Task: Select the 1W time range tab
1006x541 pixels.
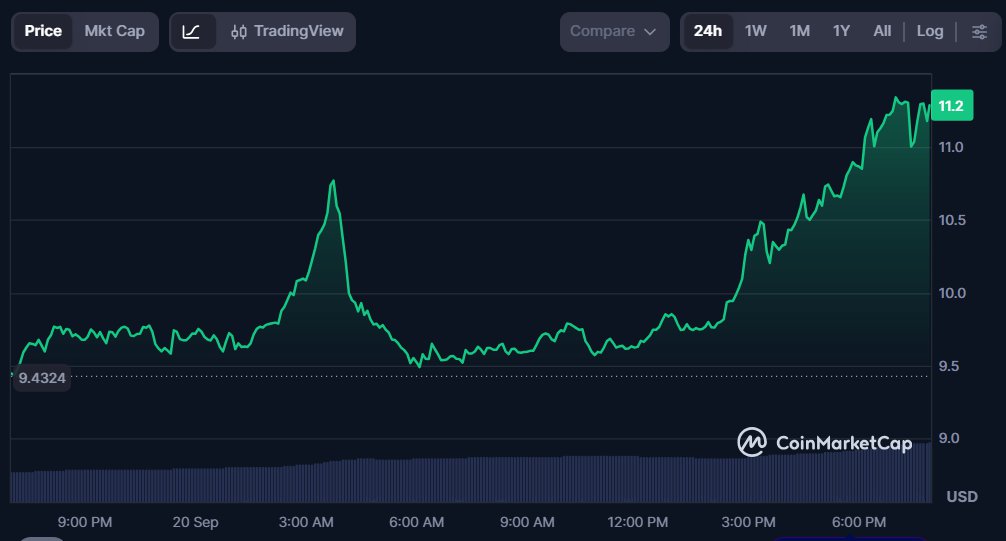Action: pyautogui.click(x=756, y=31)
